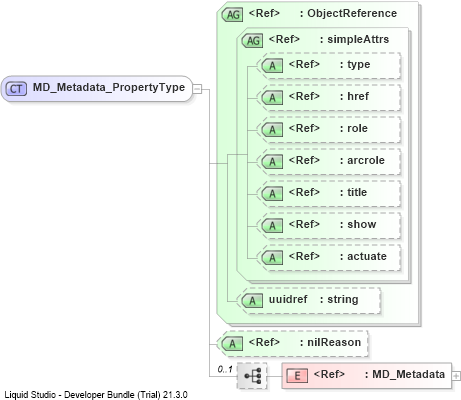This screenshot has width=461, height=400.
Task: Click the <Ref> text beside nilReason
Action: [264, 342]
